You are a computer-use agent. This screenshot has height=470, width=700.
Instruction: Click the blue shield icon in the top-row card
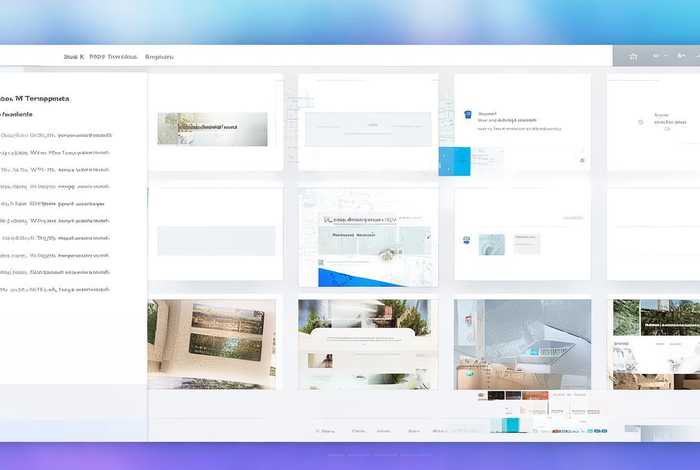point(468,116)
